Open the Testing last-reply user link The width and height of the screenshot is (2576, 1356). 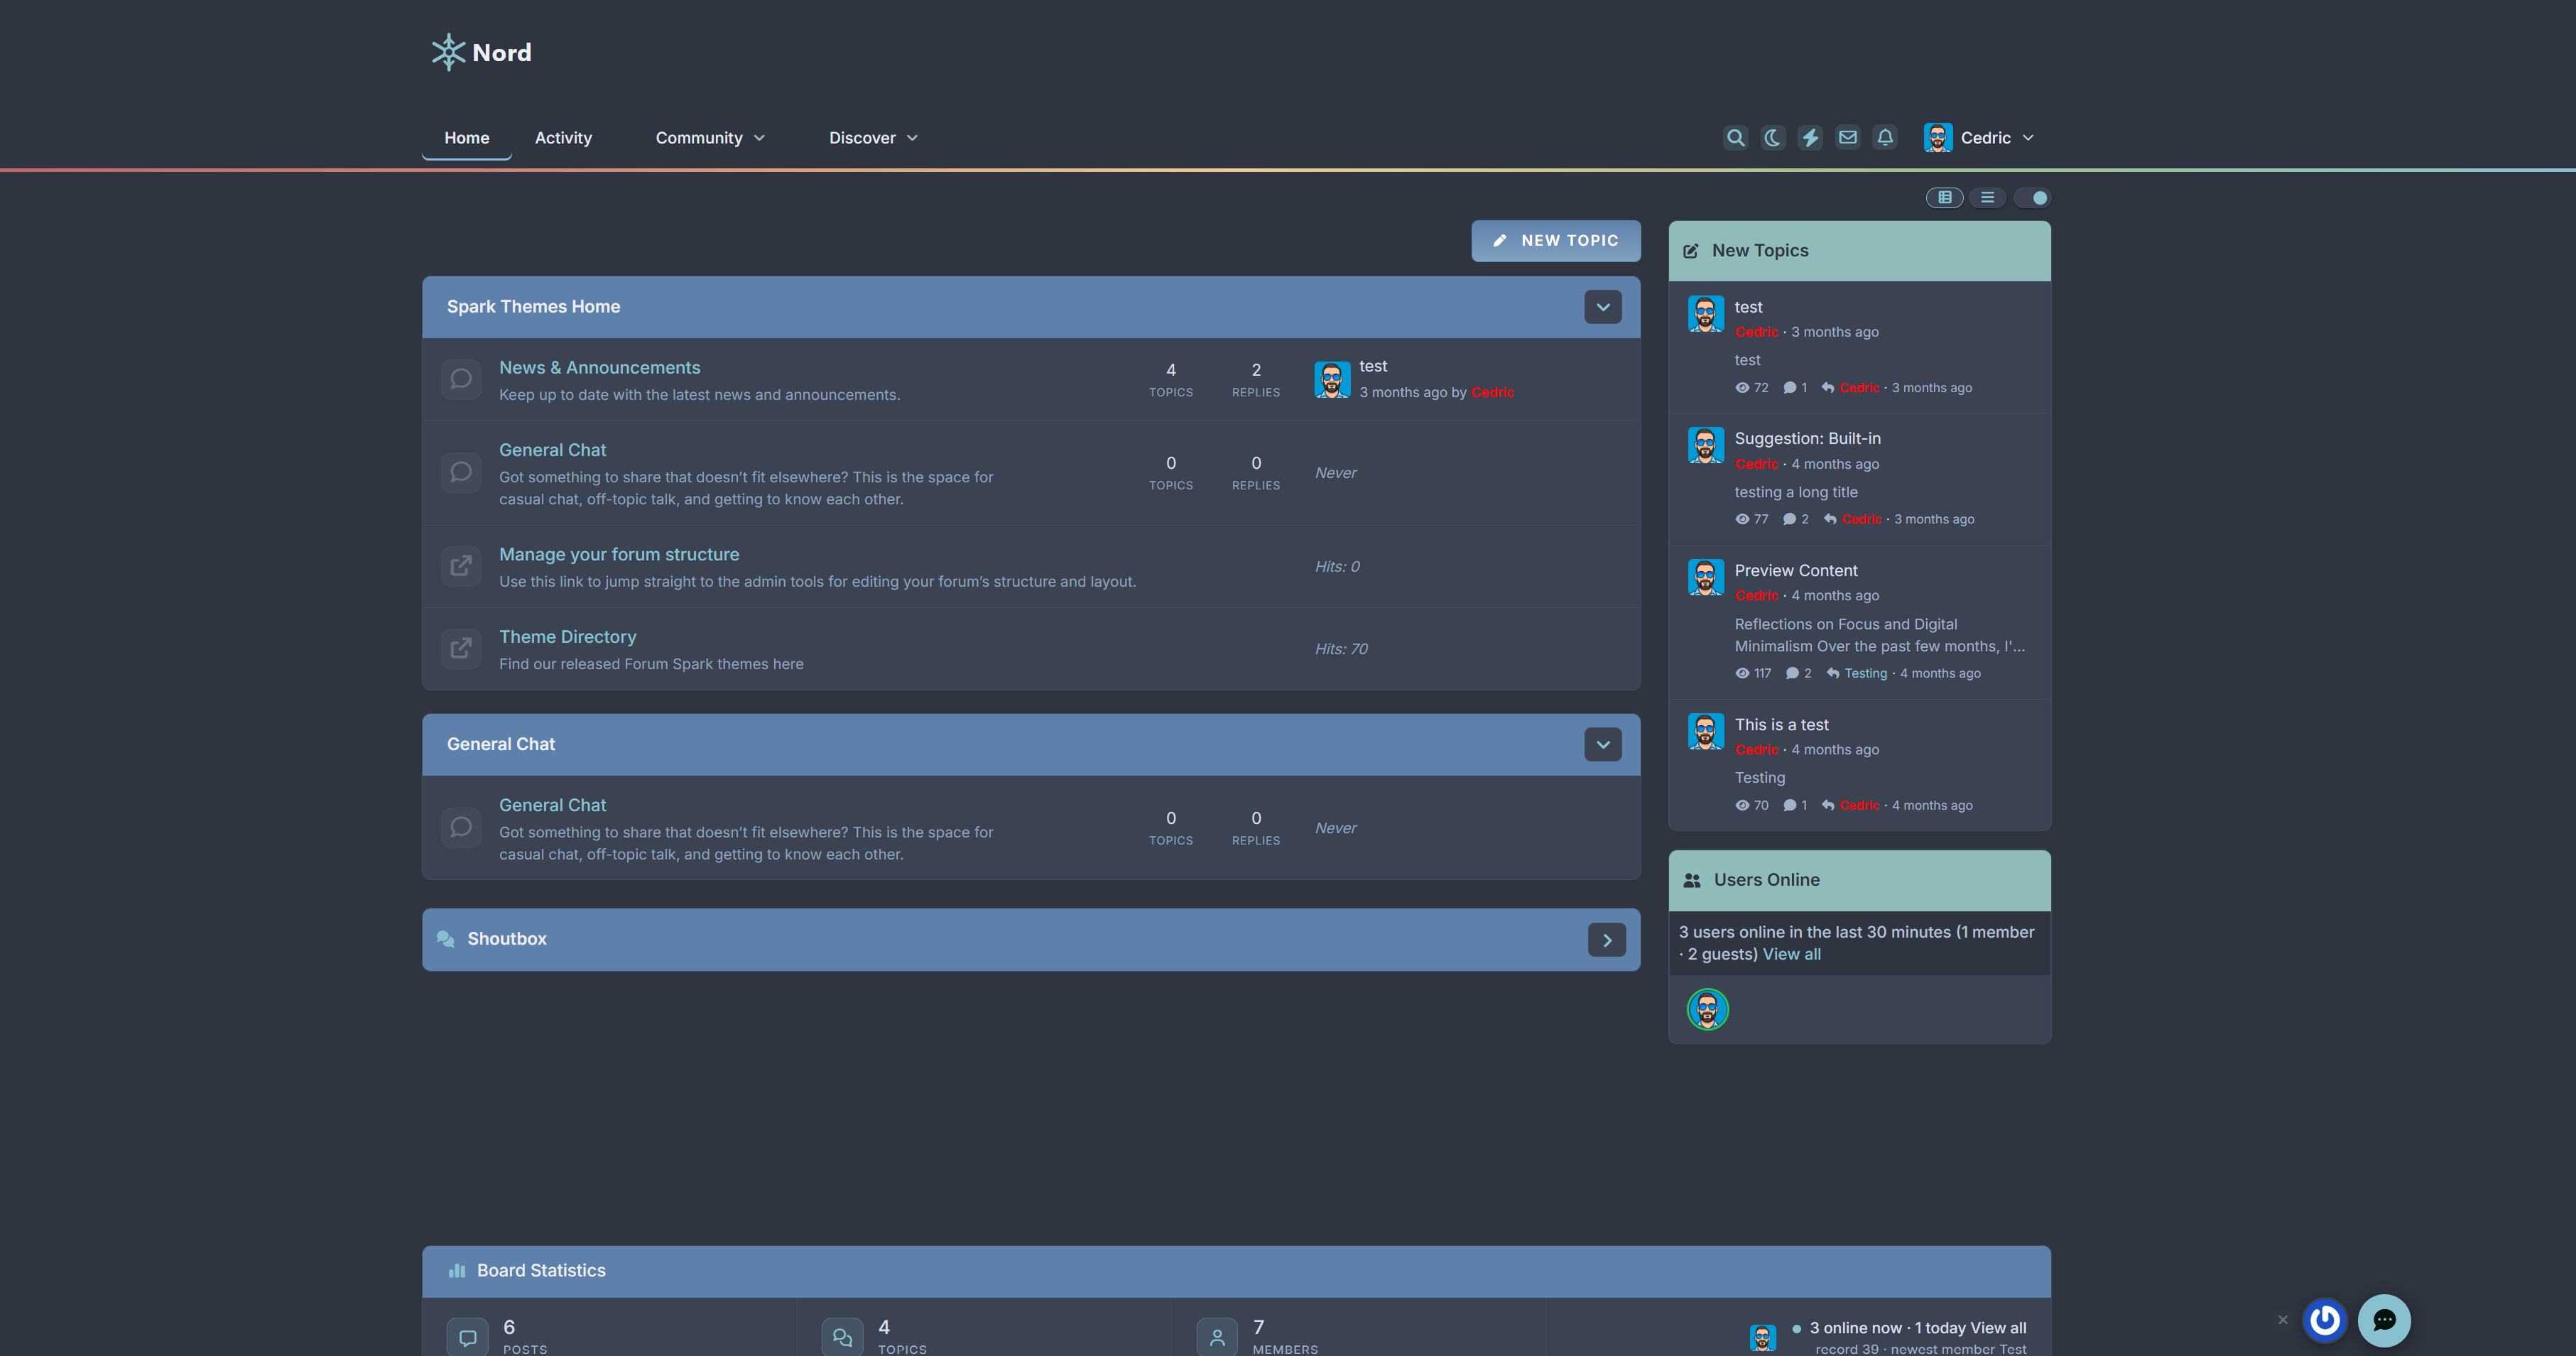click(x=1865, y=674)
